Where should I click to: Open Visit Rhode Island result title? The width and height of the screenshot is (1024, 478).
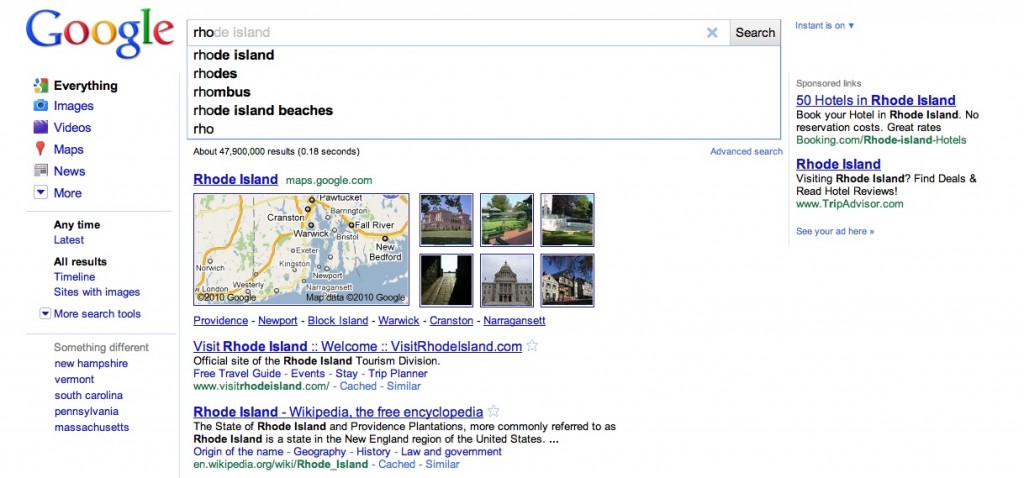(x=357, y=346)
